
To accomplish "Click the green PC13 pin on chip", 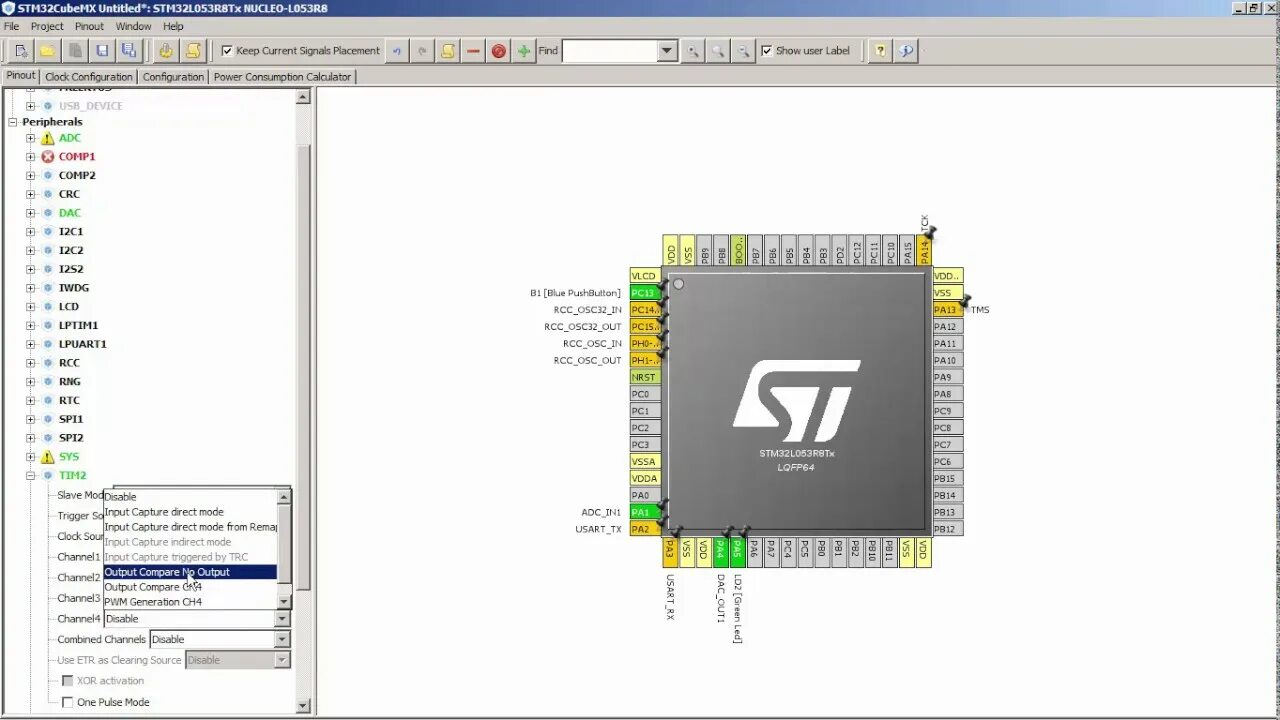I will [x=645, y=293].
